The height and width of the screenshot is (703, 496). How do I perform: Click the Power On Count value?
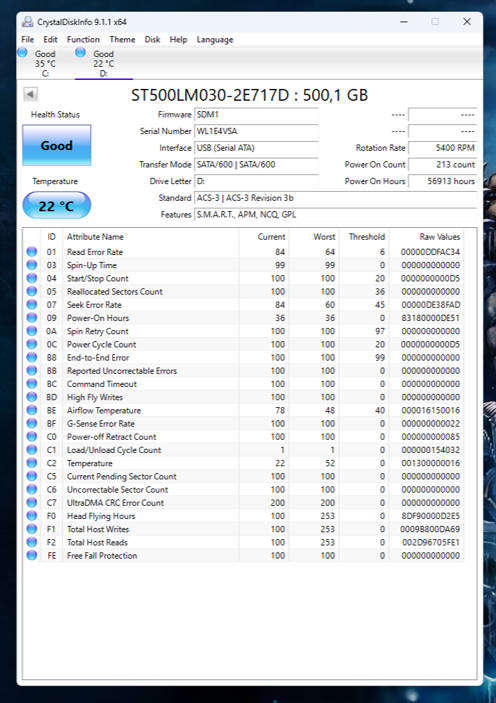click(442, 165)
